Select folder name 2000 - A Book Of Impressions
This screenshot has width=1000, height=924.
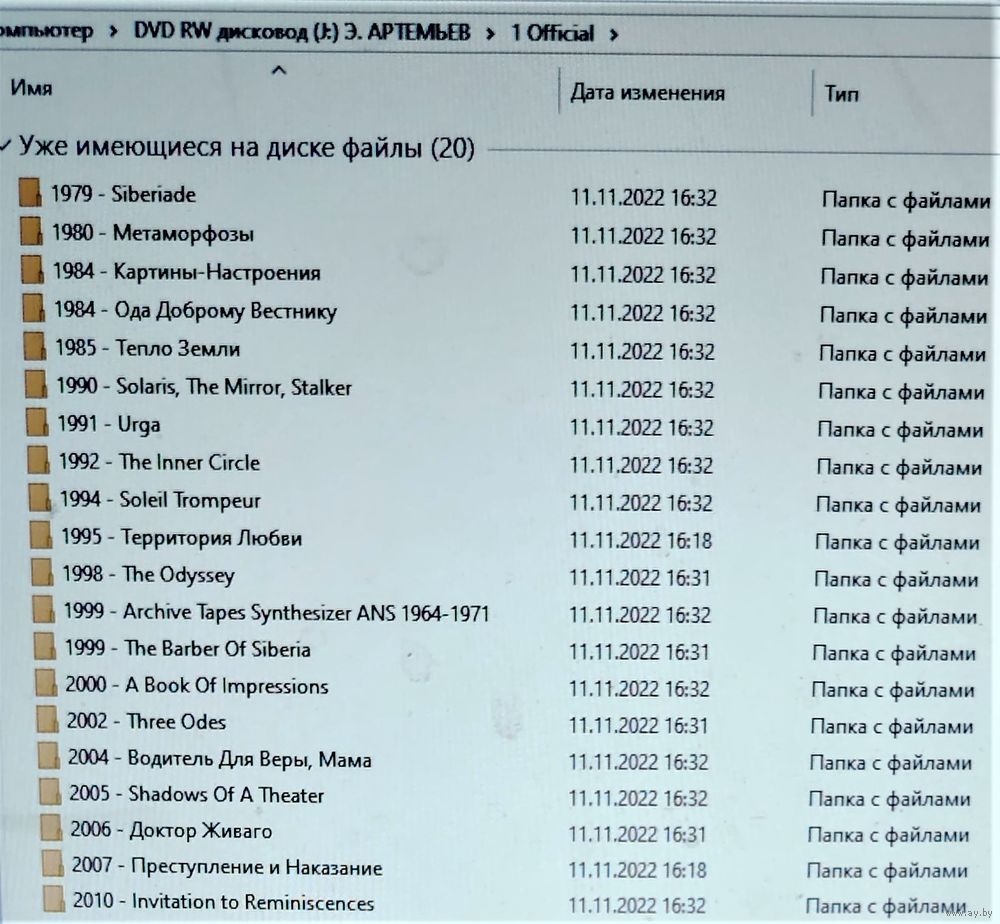(197, 686)
